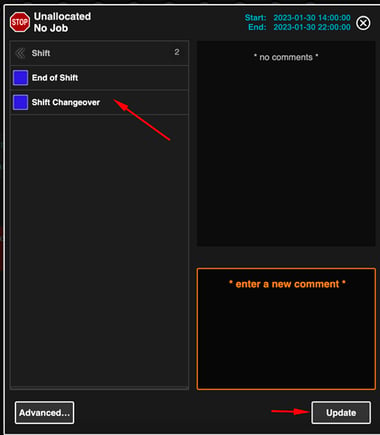Viewport: 380px width, 435px height.
Task: Close the dialog with the X button
Action: coord(363,23)
